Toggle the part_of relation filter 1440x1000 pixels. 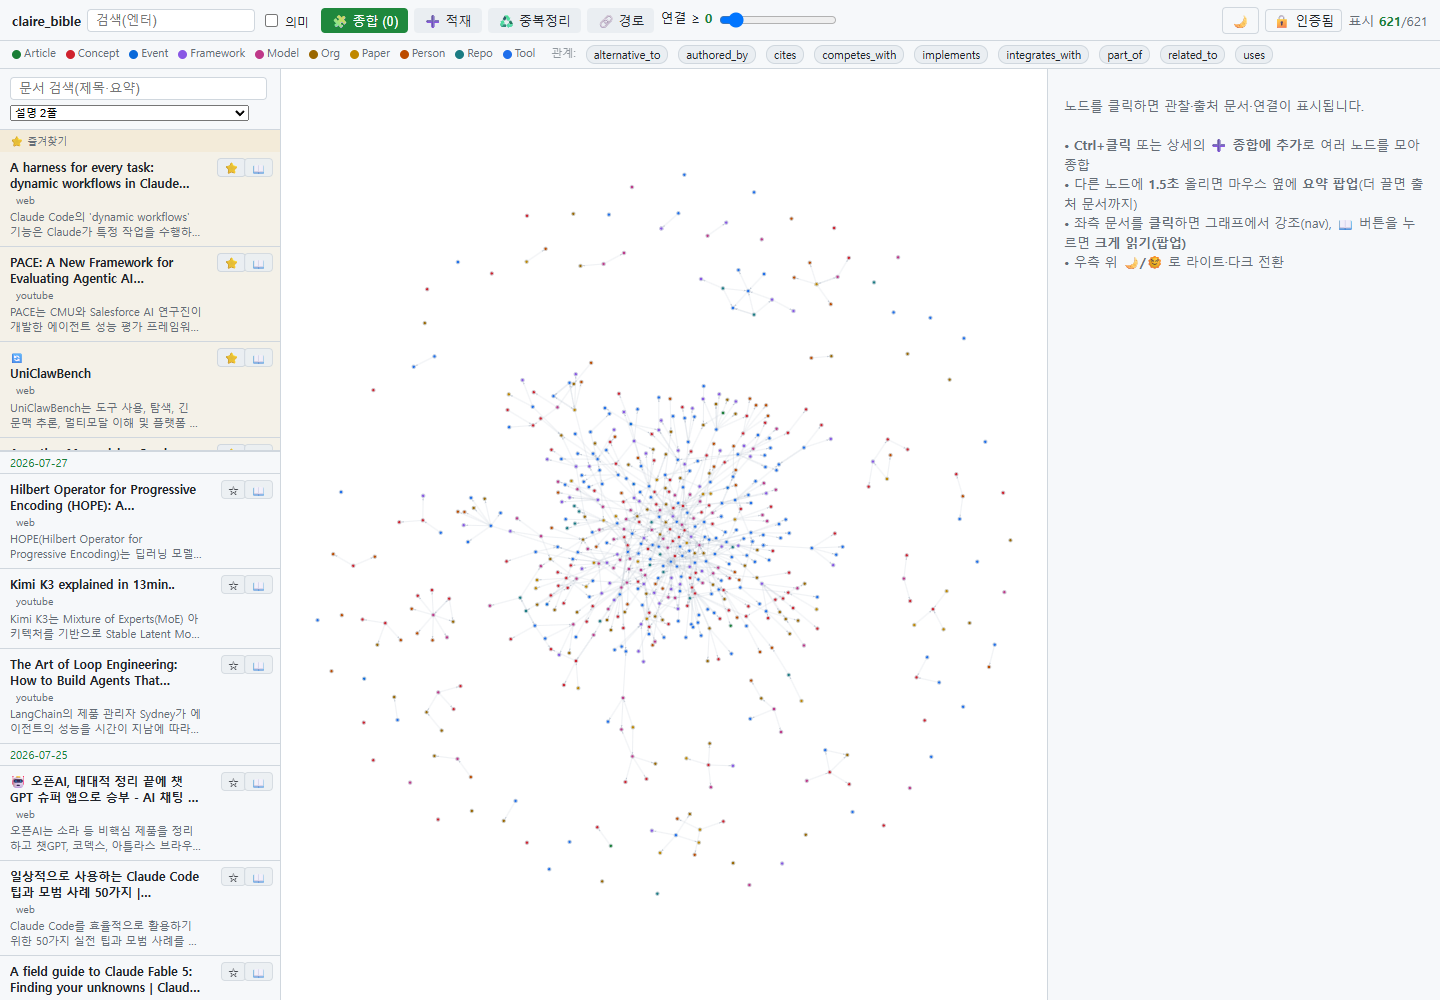(1125, 55)
